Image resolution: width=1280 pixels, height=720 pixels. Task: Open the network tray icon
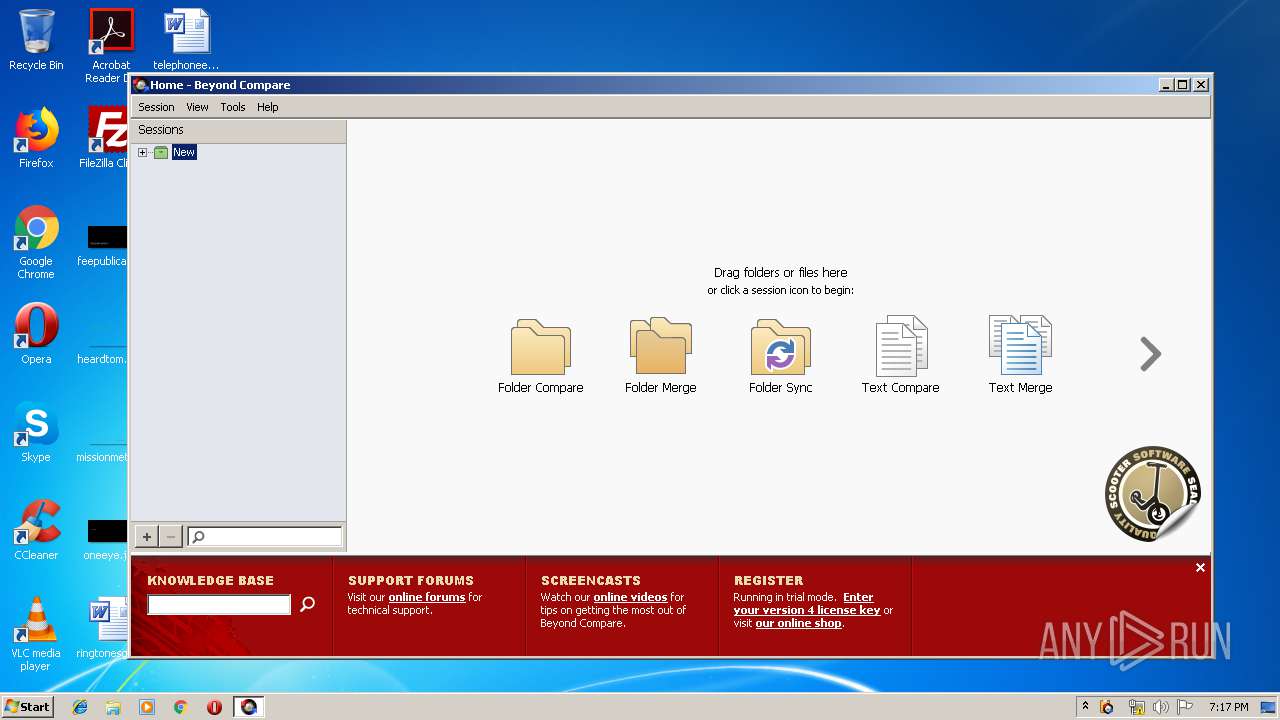pos(1136,707)
